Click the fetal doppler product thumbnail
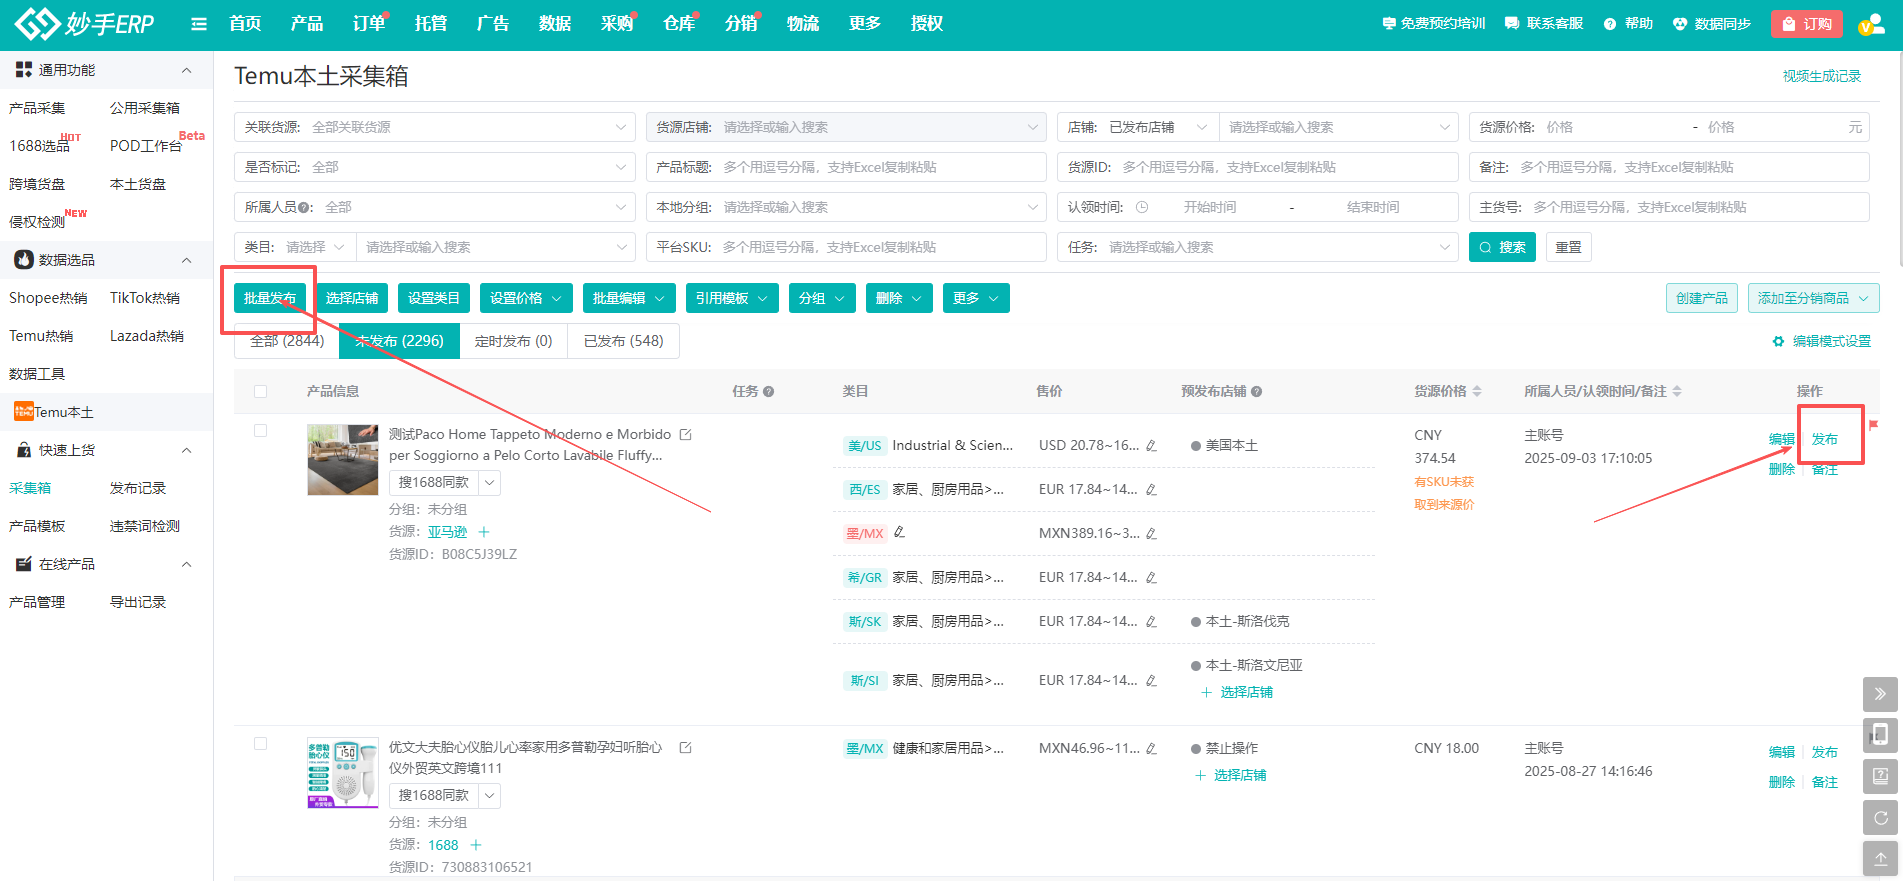Screen dimensions: 1903x881 pos(343,773)
